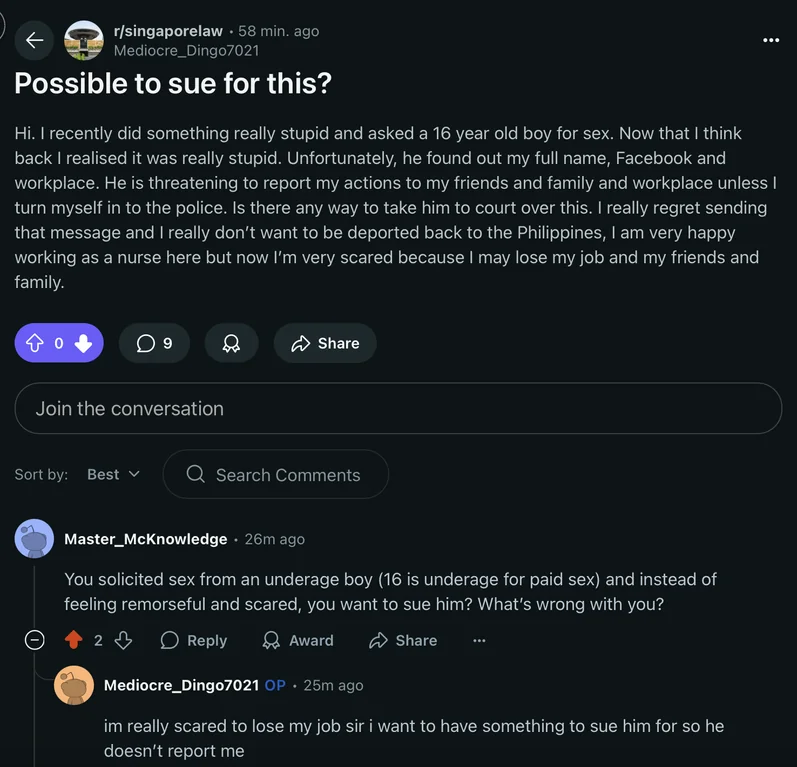Share the post
Screen dimensions: 797x767
(325, 343)
